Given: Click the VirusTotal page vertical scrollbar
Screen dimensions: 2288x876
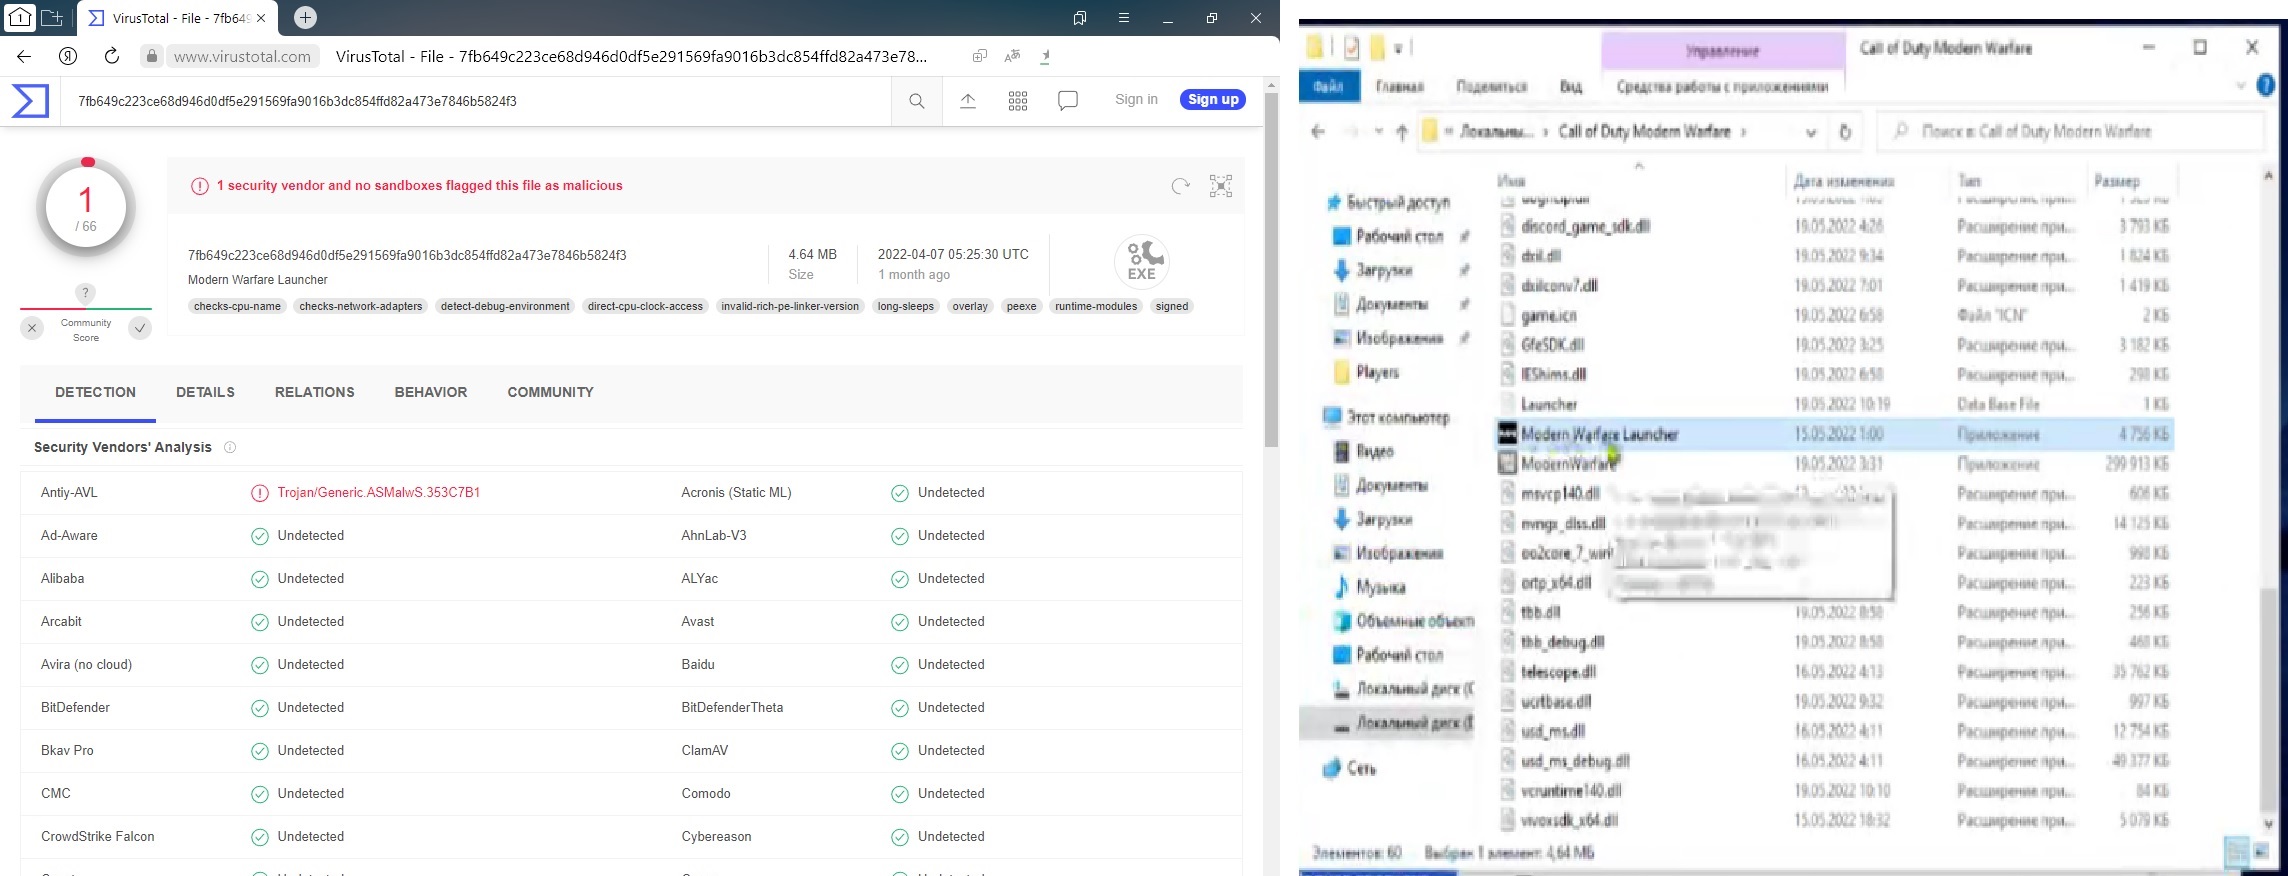Looking at the screenshot, I should 1271,270.
